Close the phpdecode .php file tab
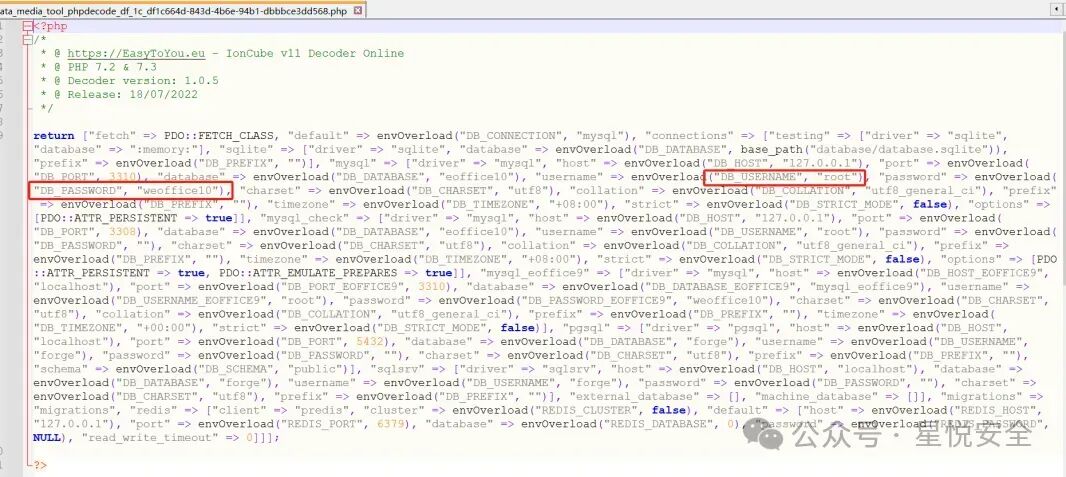Image resolution: width=1066 pixels, height=477 pixels. click(358, 12)
